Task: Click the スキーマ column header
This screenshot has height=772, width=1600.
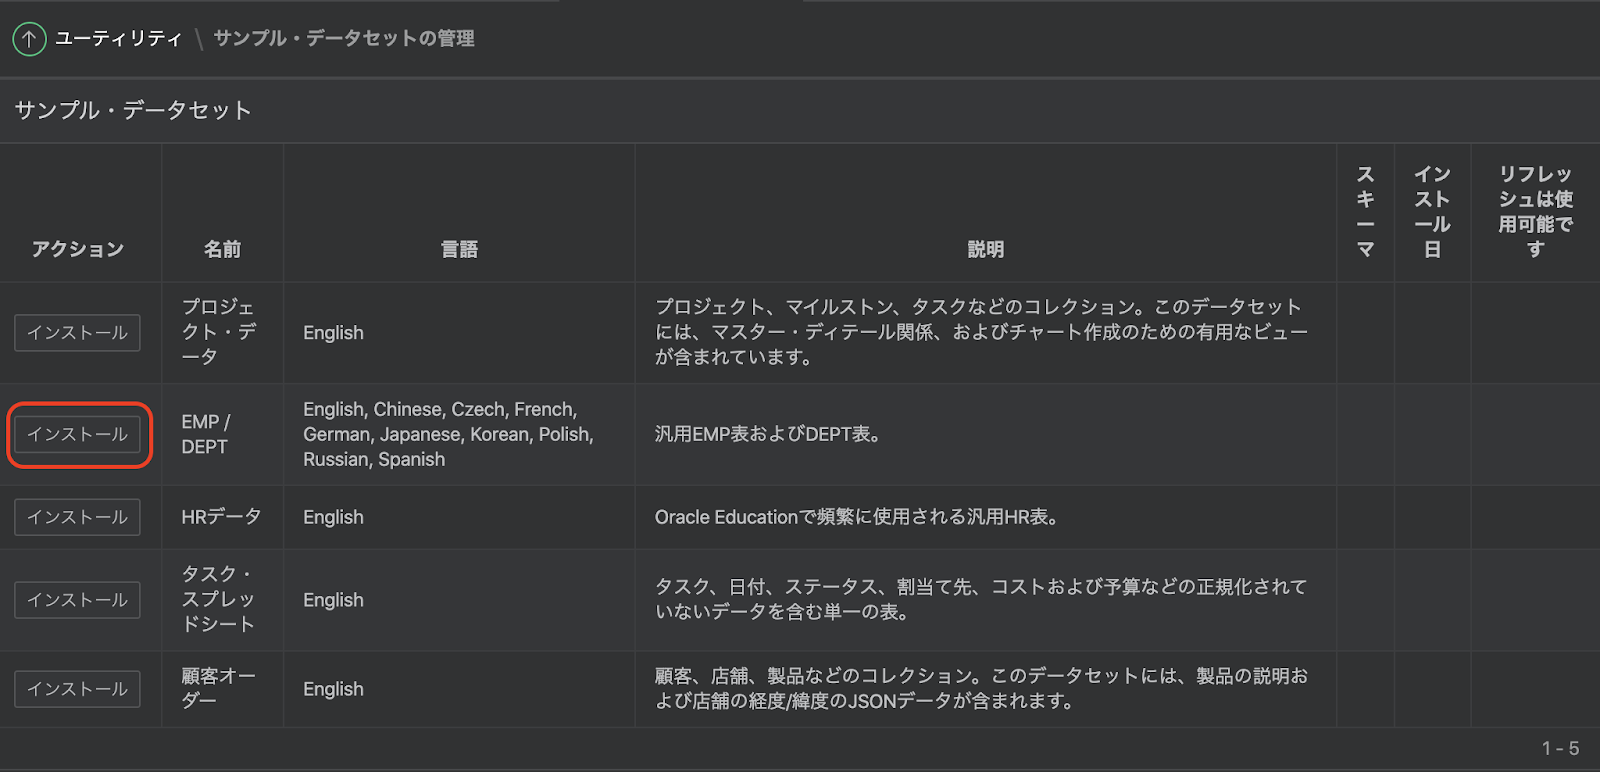Action: click(1365, 212)
